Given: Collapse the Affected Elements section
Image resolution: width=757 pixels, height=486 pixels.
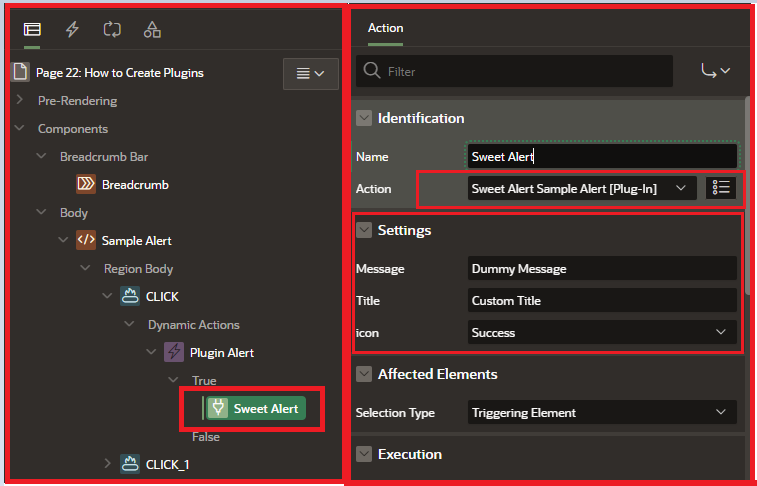Looking at the screenshot, I should pyautogui.click(x=364, y=374).
